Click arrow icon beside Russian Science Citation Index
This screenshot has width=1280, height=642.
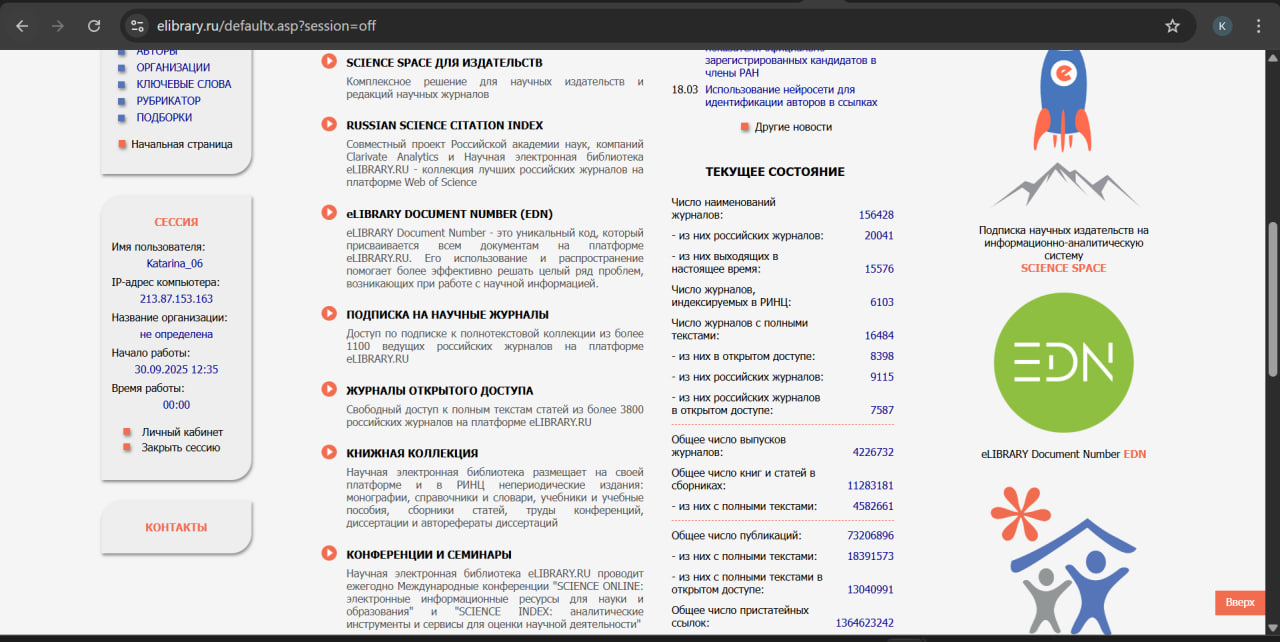(x=329, y=125)
